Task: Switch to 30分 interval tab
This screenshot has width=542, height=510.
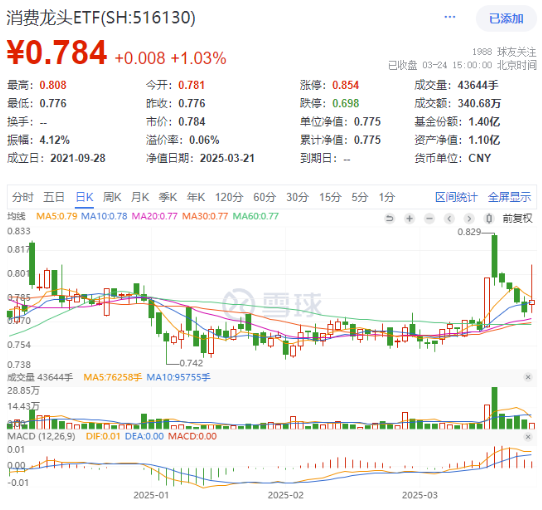Action: coord(297,197)
